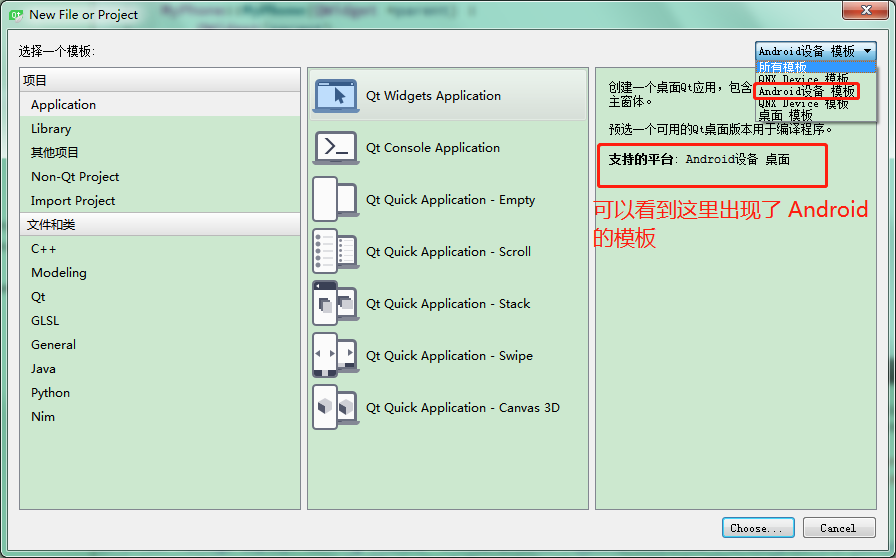Select the Python file category
The image size is (896, 558).
tap(160, 393)
